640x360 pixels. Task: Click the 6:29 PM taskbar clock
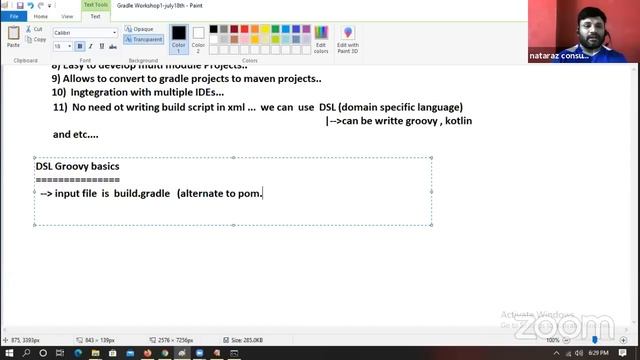[599, 353]
